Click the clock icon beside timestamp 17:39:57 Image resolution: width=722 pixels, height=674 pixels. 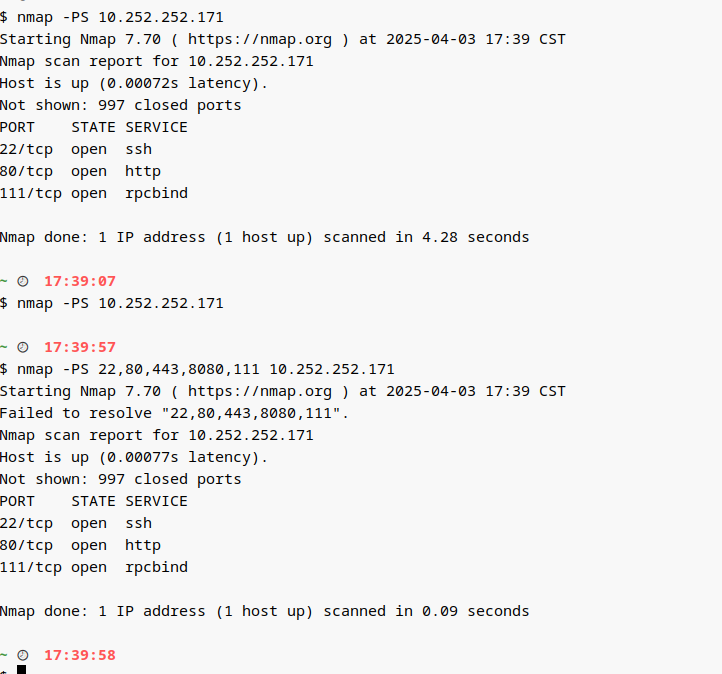(24, 348)
